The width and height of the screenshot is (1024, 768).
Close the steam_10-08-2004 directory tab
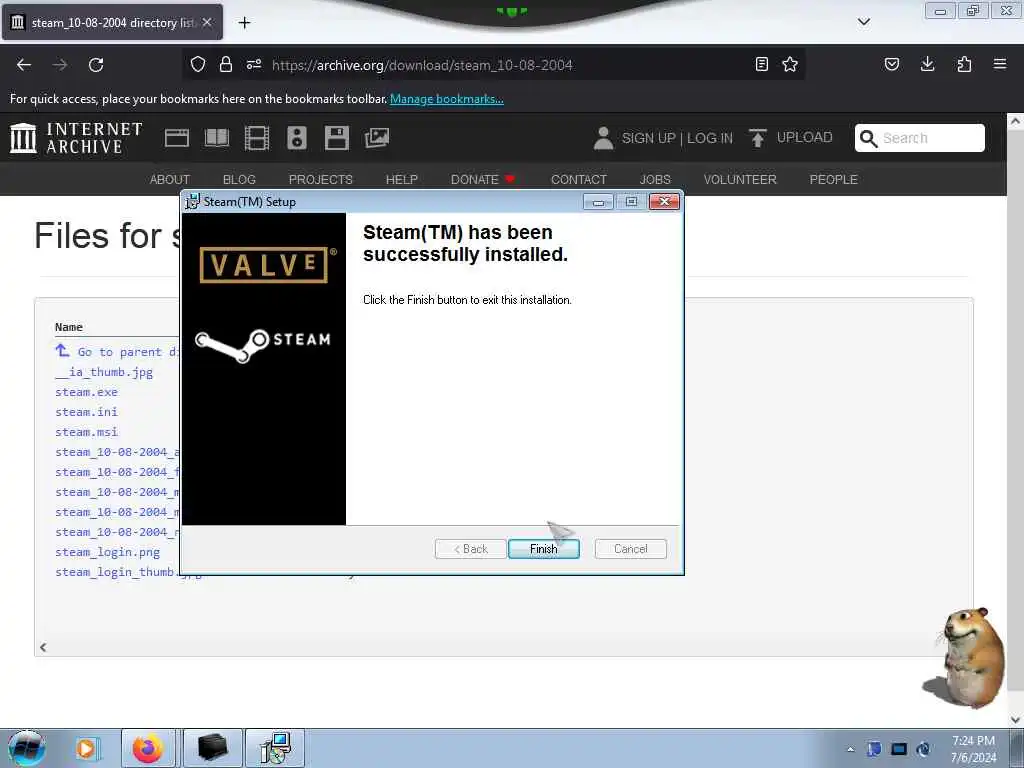pyautogui.click(x=207, y=22)
